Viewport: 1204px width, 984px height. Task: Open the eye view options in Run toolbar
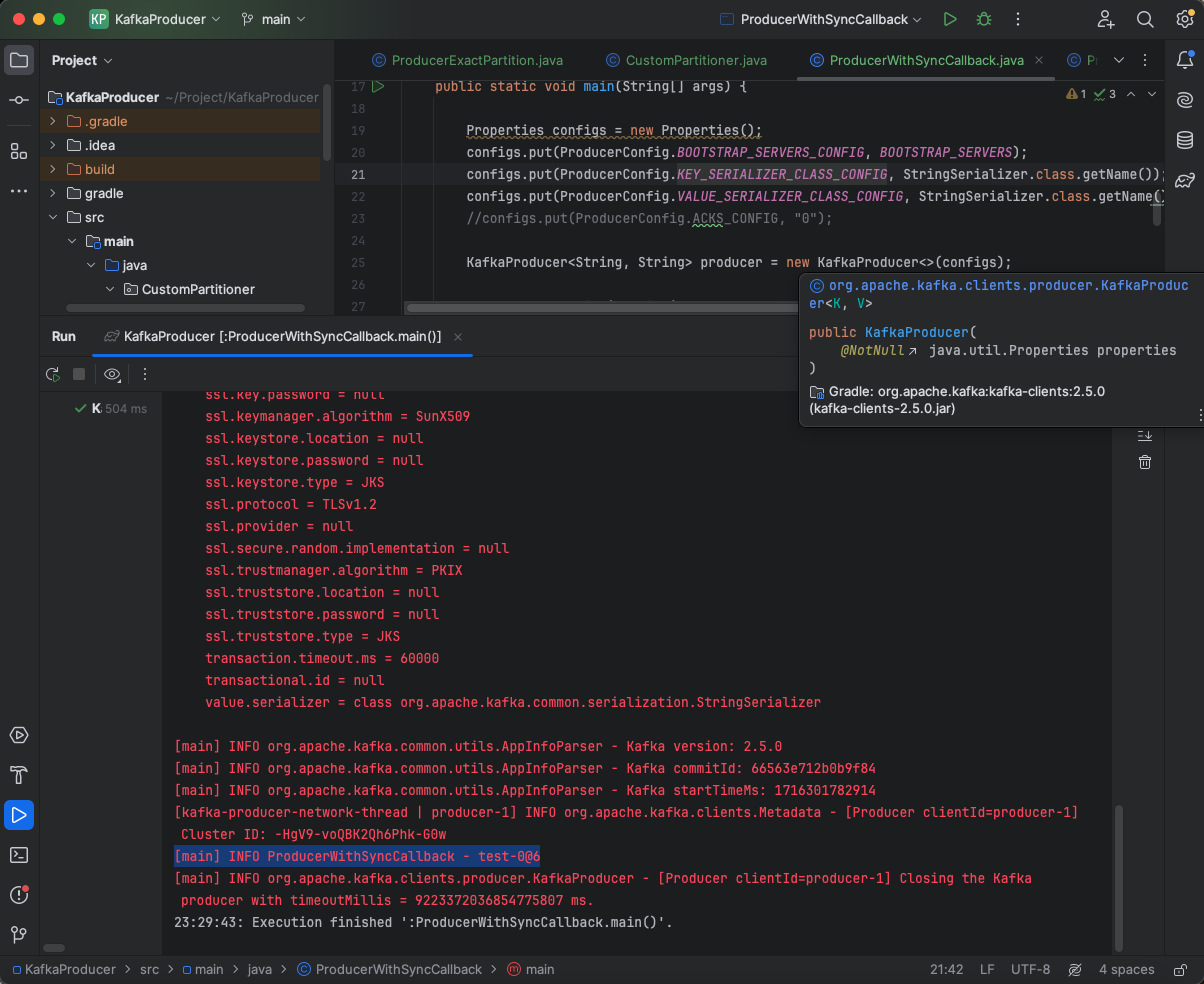coord(112,374)
